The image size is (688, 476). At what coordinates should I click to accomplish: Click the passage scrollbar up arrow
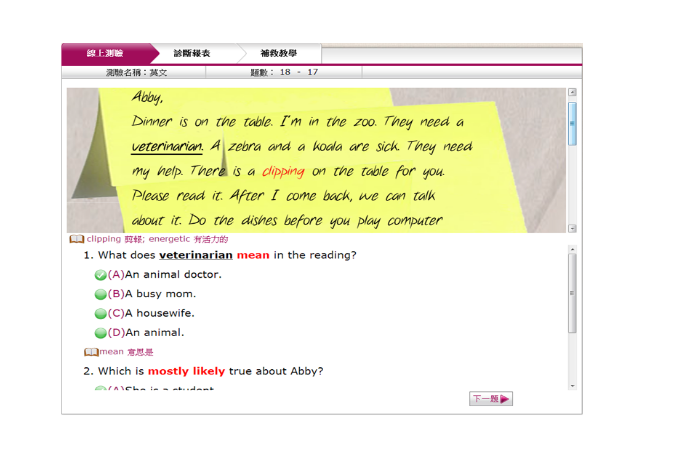(x=572, y=93)
